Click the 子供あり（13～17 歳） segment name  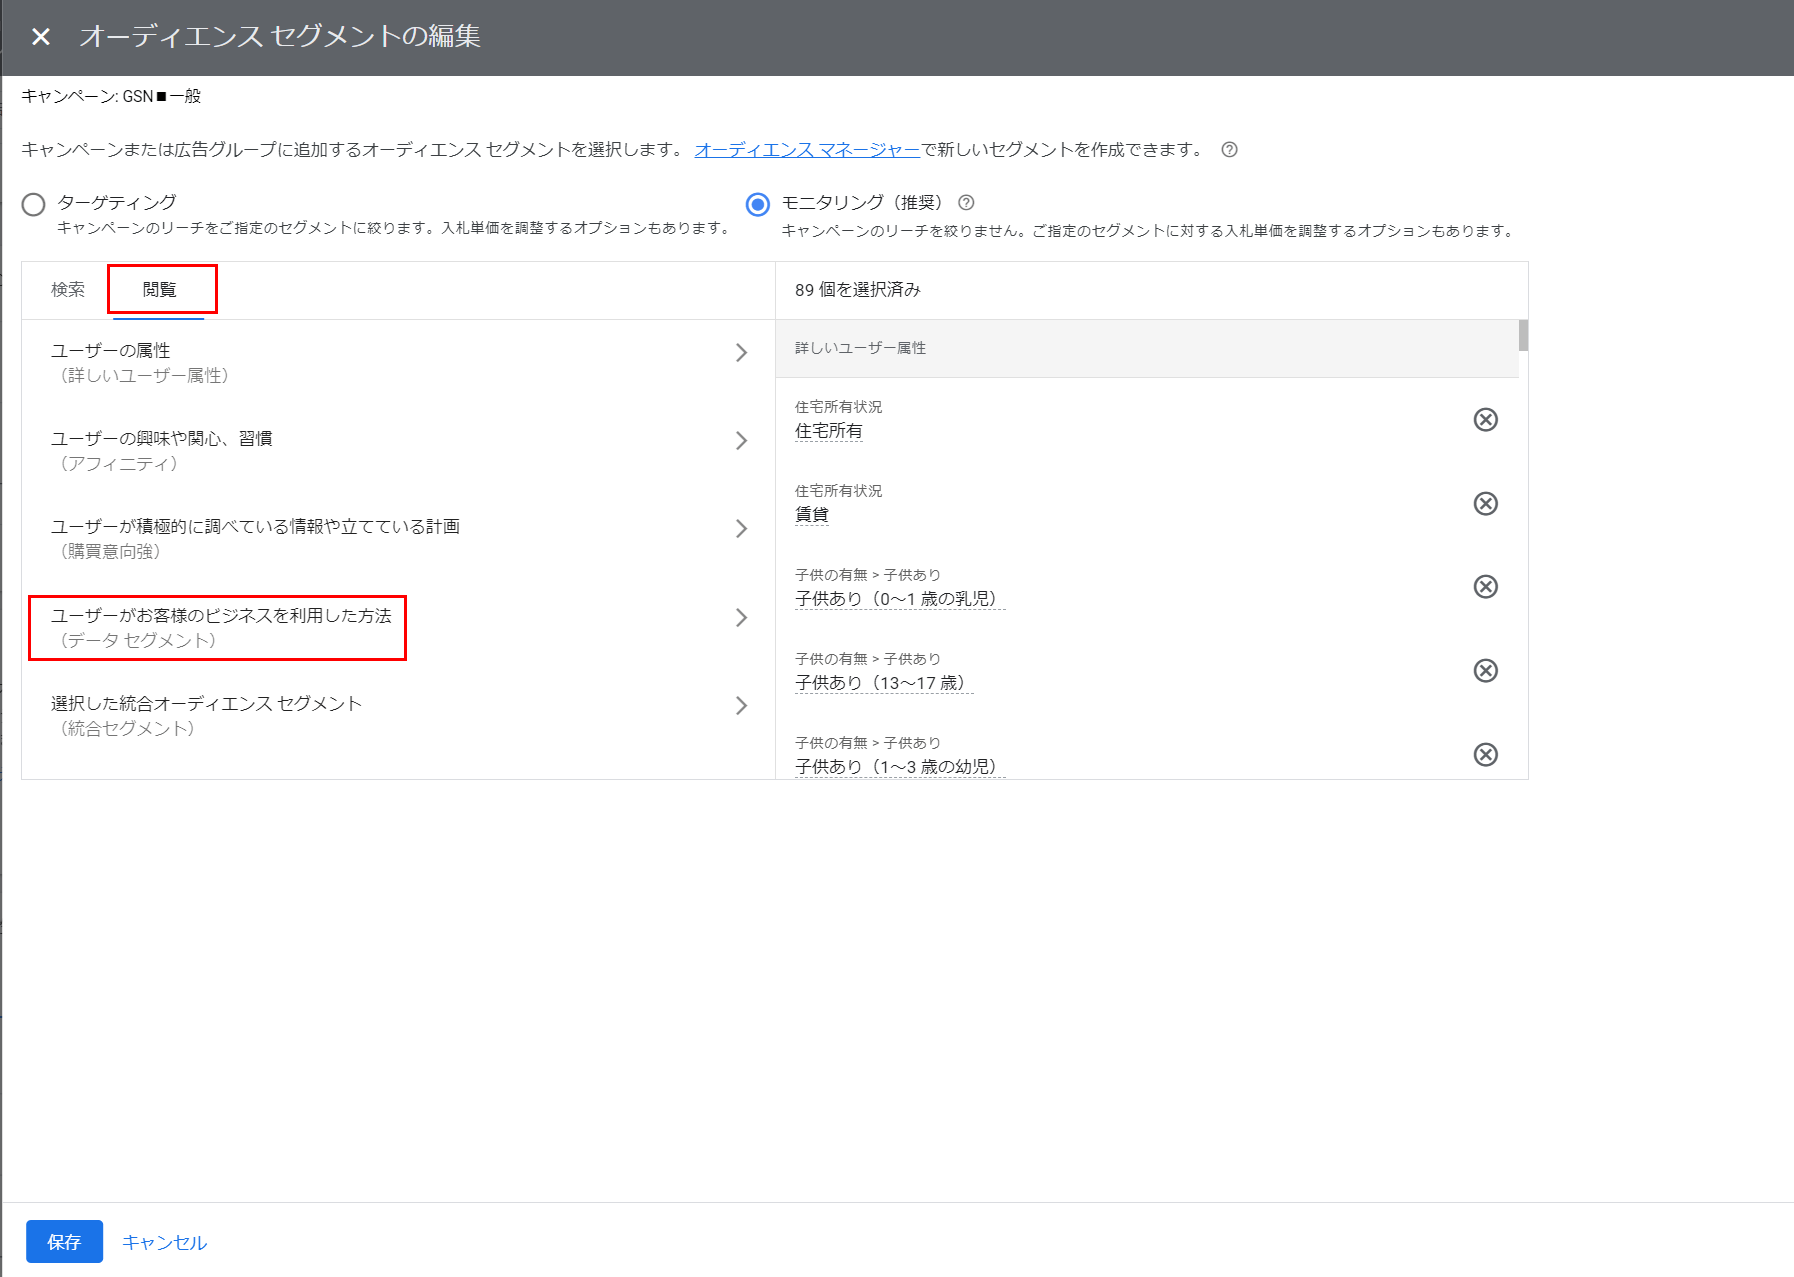click(x=883, y=683)
